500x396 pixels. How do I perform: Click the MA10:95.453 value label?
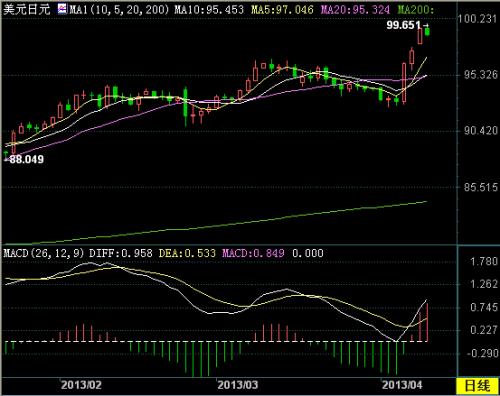[209, 9]
